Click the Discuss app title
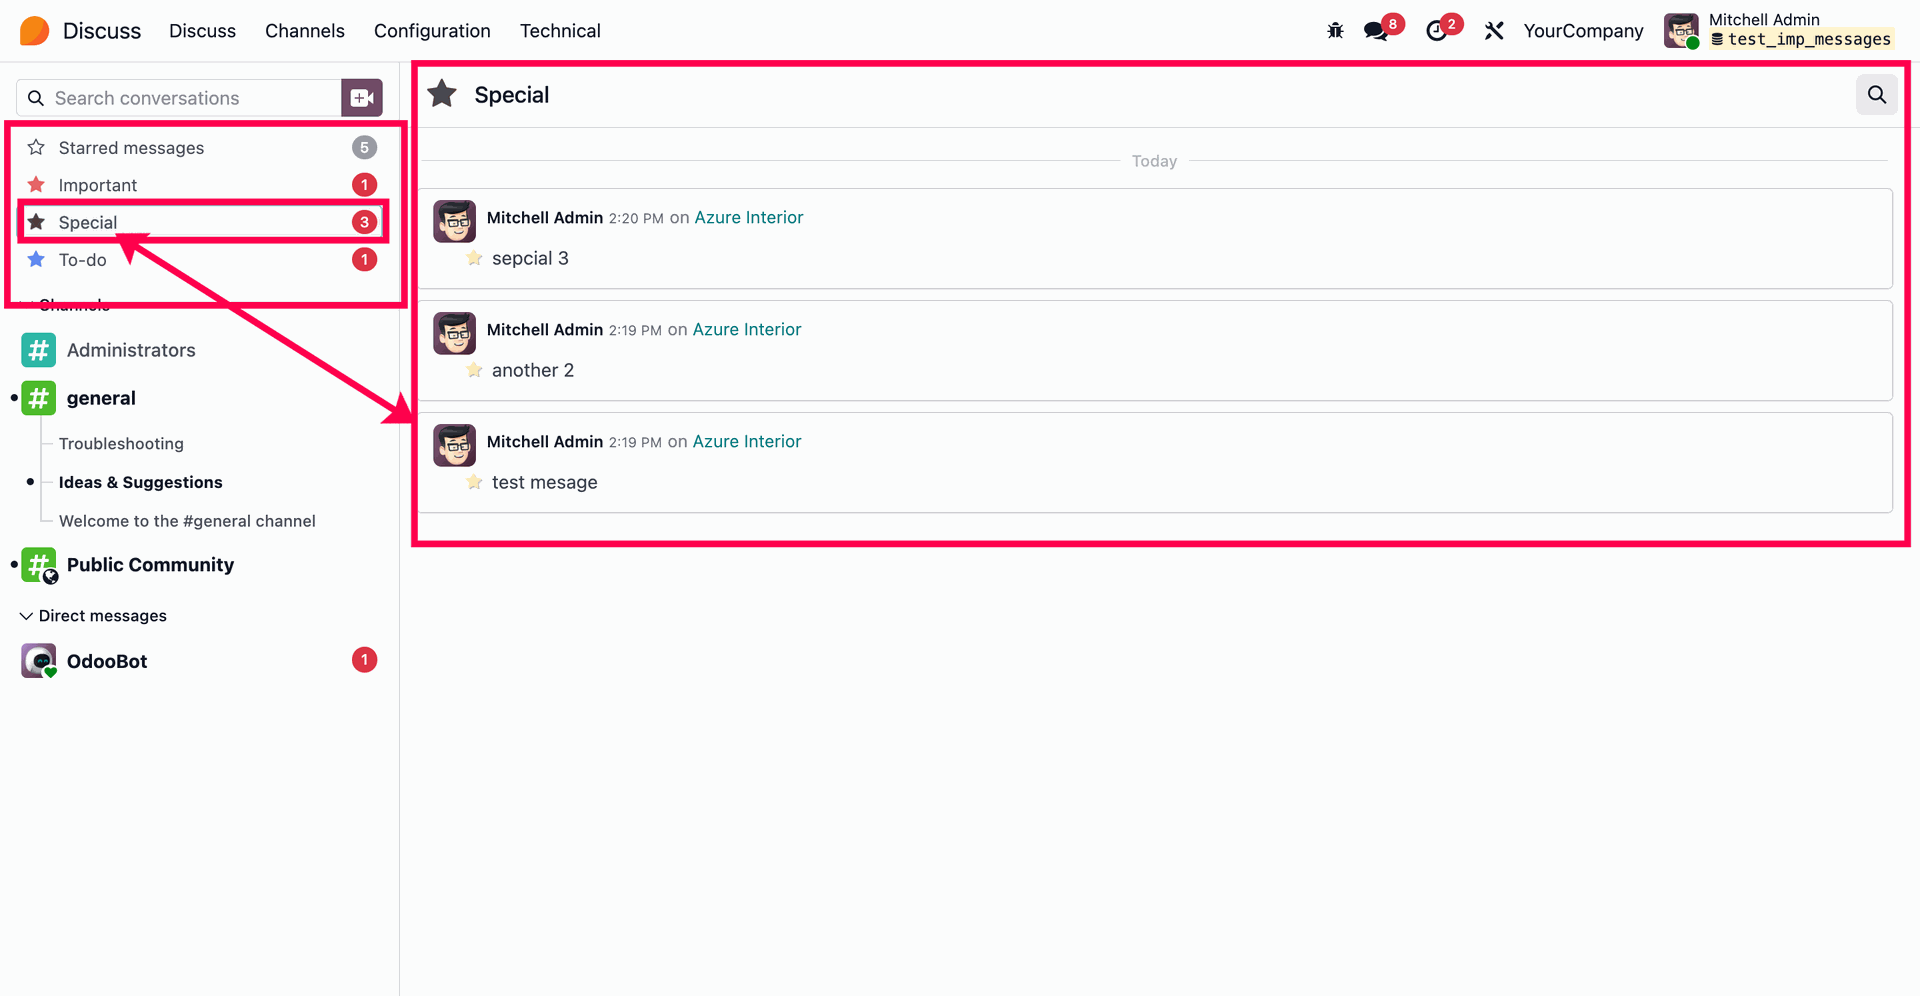The height and width of the screenshot is (996, 1920). (102, 31)
